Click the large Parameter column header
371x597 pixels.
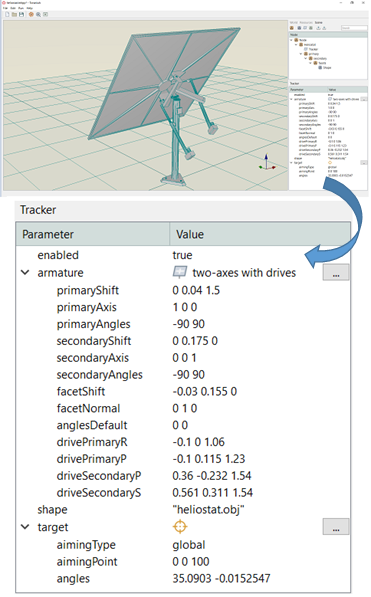tap(93, 234)
